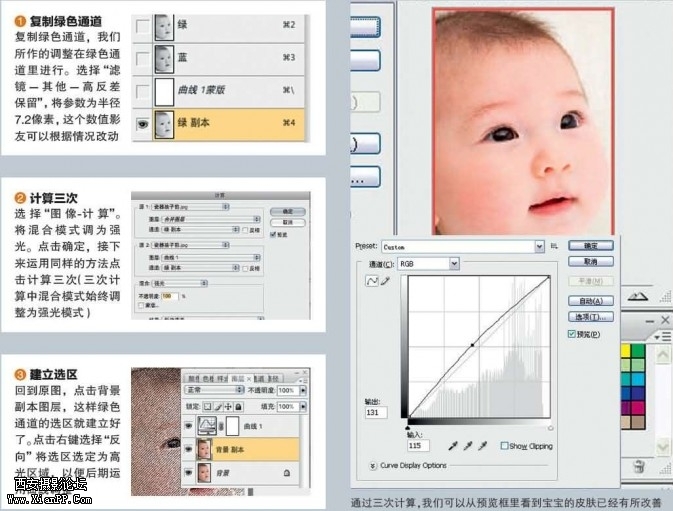Click 取消 button in 计算 dialog
Image resolution: width=673 pixels, height=511 pixels.
coord(288,222)
